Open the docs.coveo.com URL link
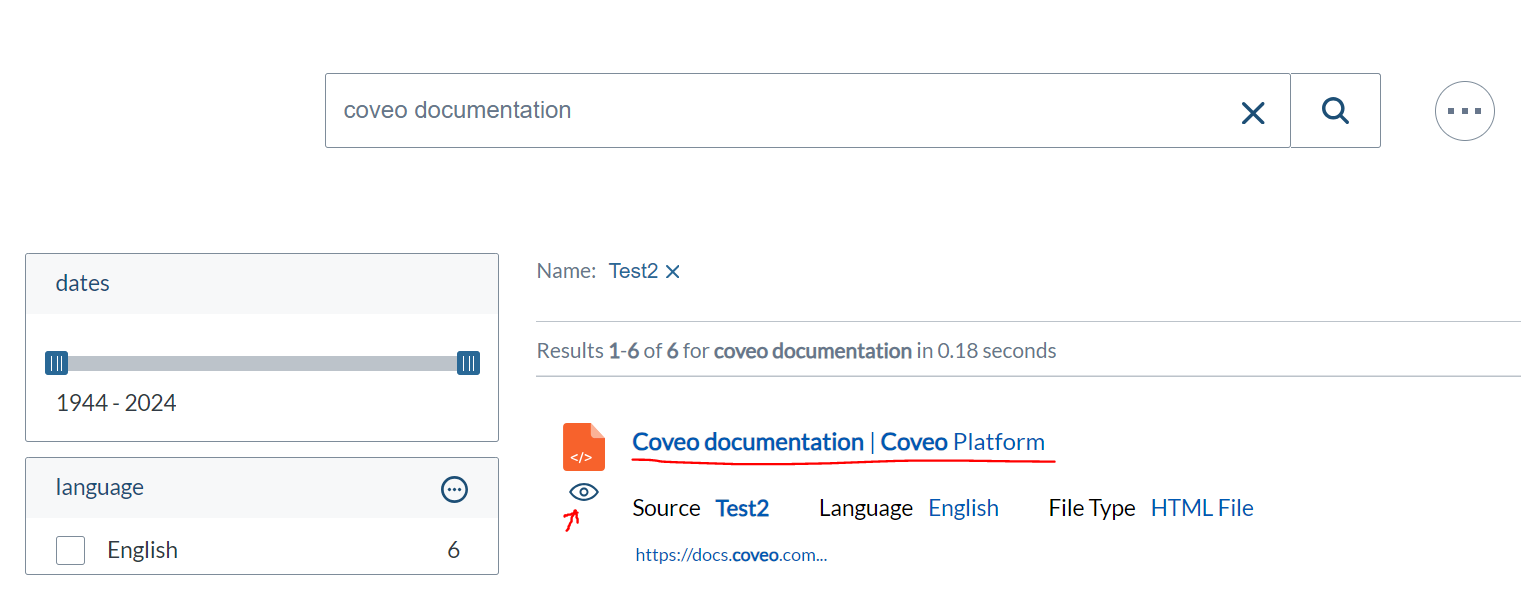 731,555
